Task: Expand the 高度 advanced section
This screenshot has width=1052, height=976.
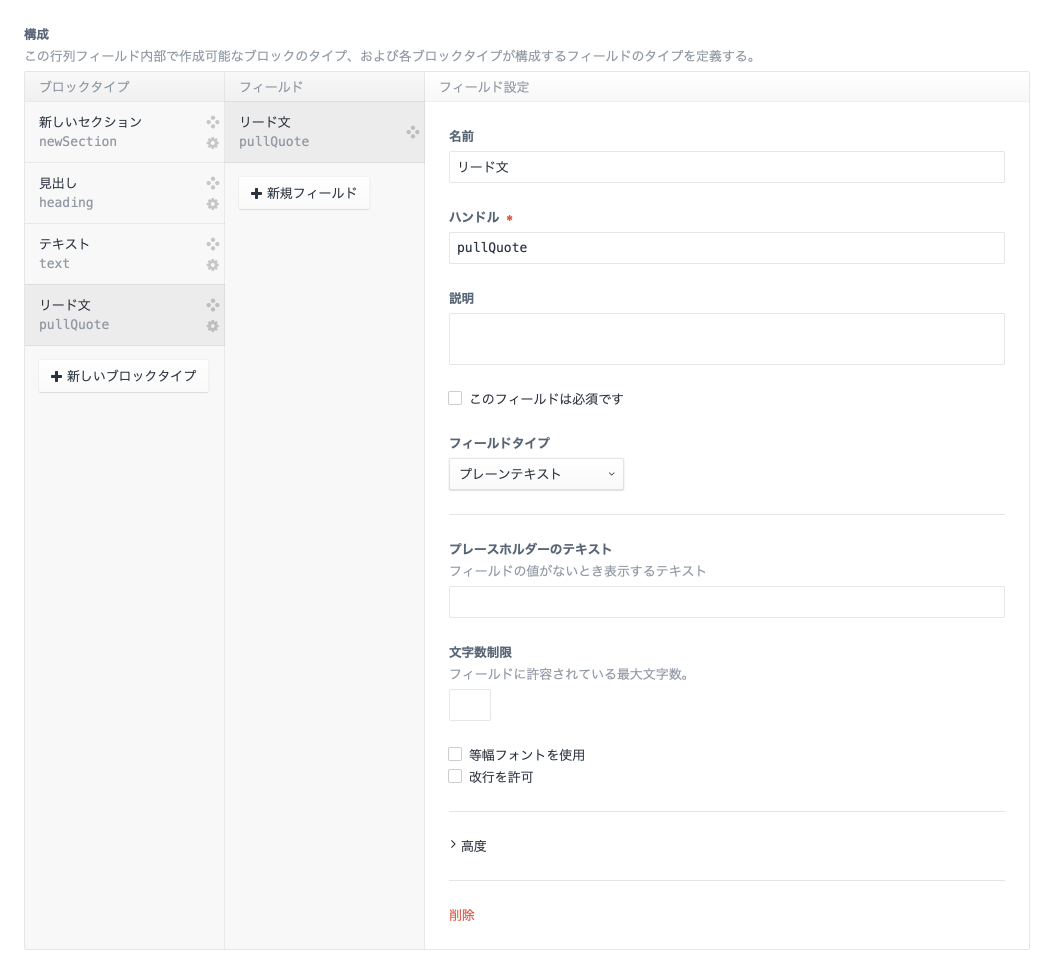Action: [468, 846]
